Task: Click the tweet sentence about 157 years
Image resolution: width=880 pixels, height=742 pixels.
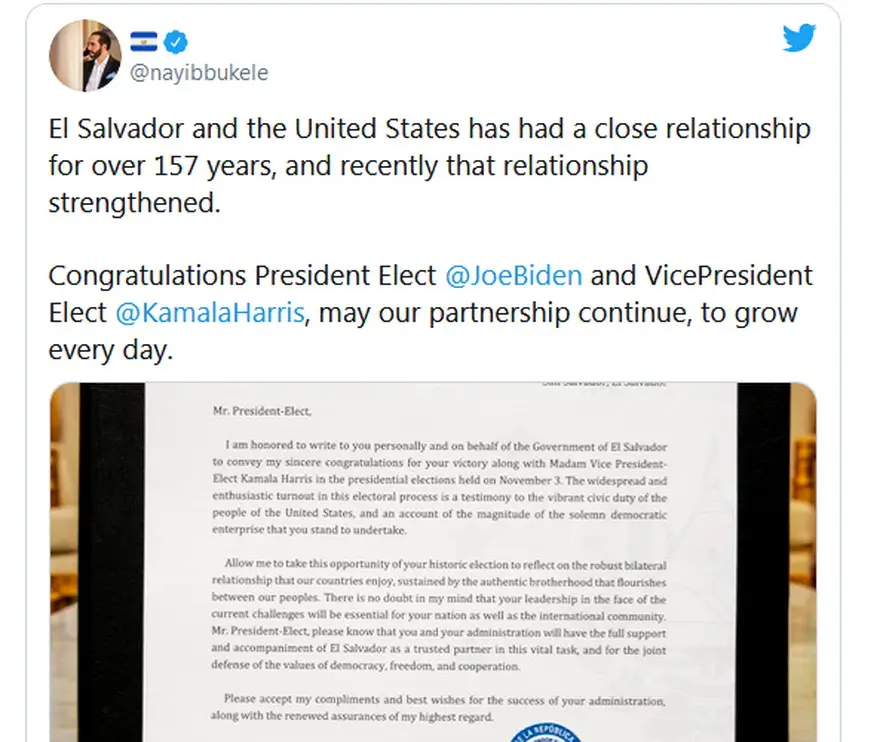Action: click(x=429, y=166)
